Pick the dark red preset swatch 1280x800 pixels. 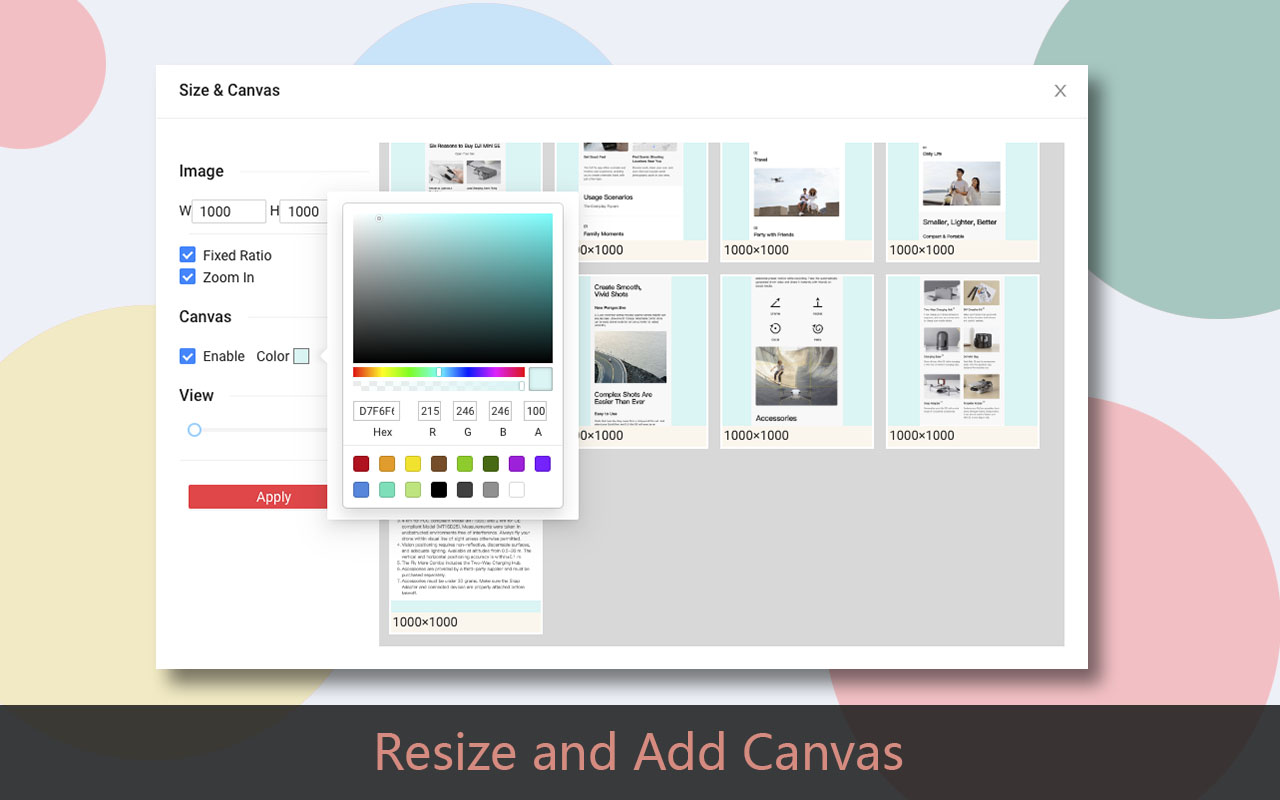[x=361, y=464]
